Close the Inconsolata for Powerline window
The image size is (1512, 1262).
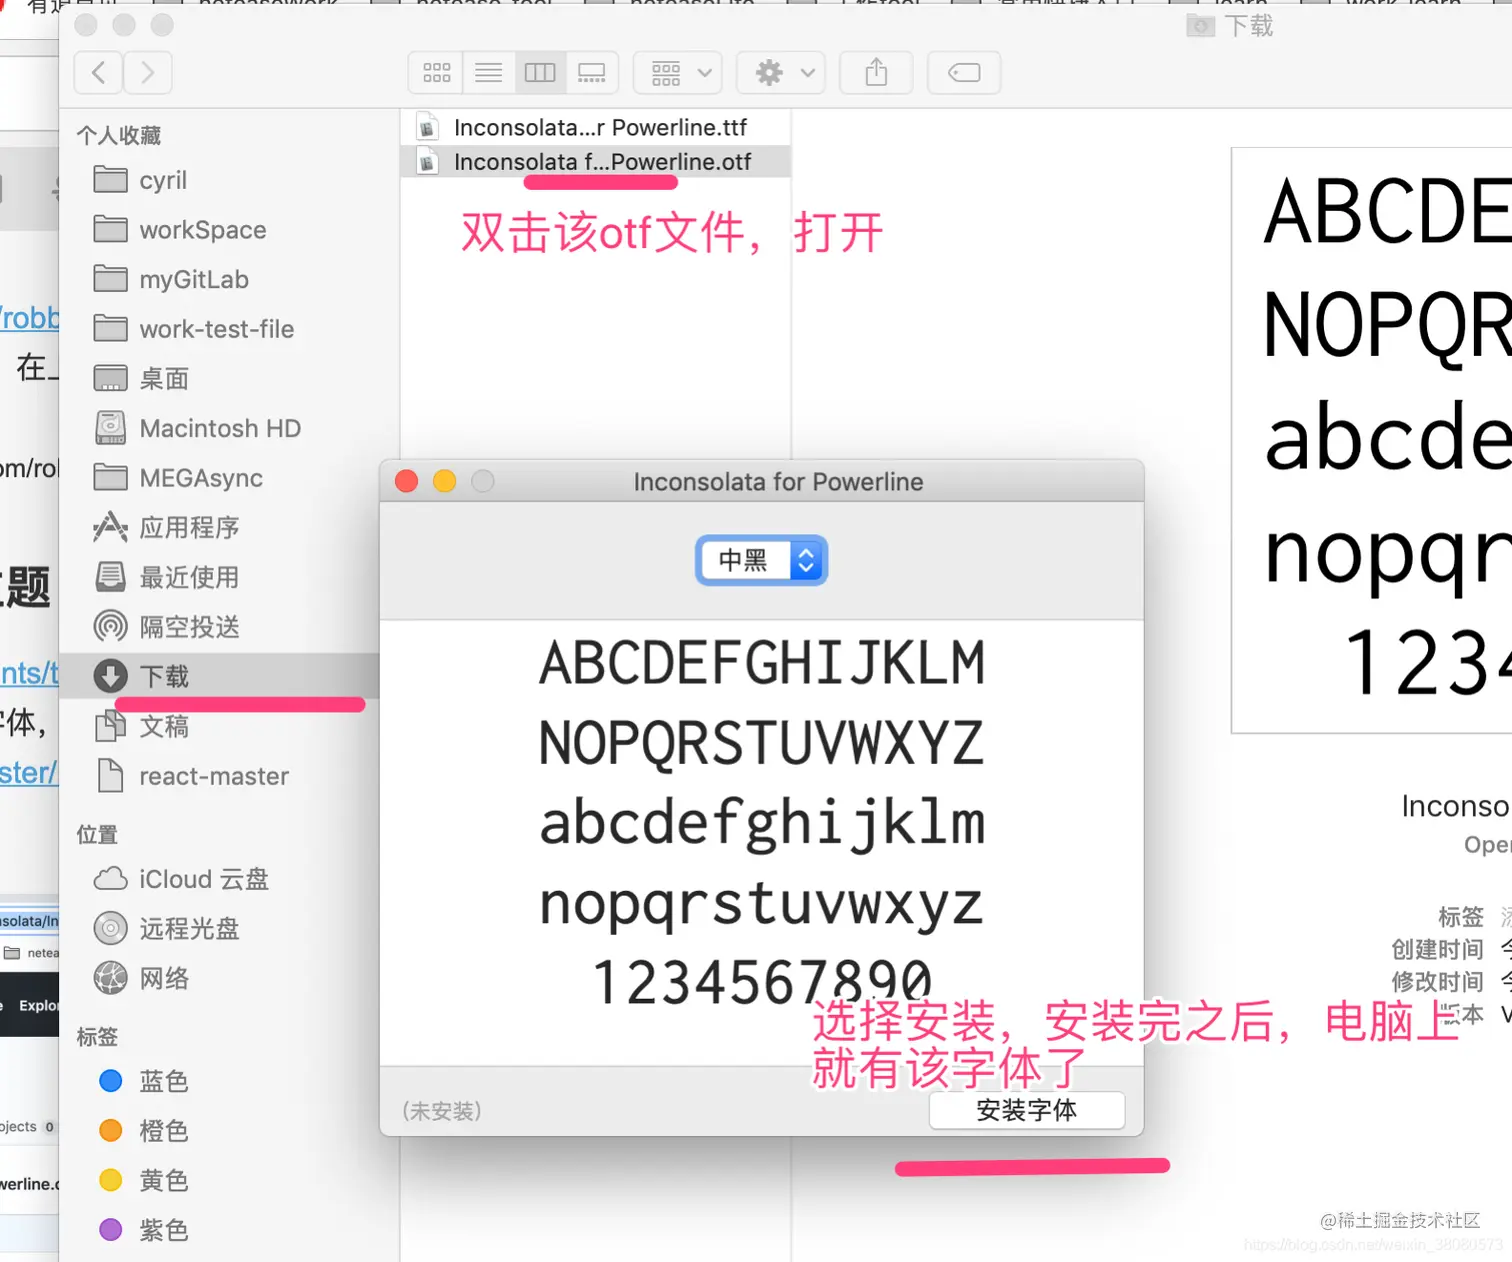tap(407, 481)
